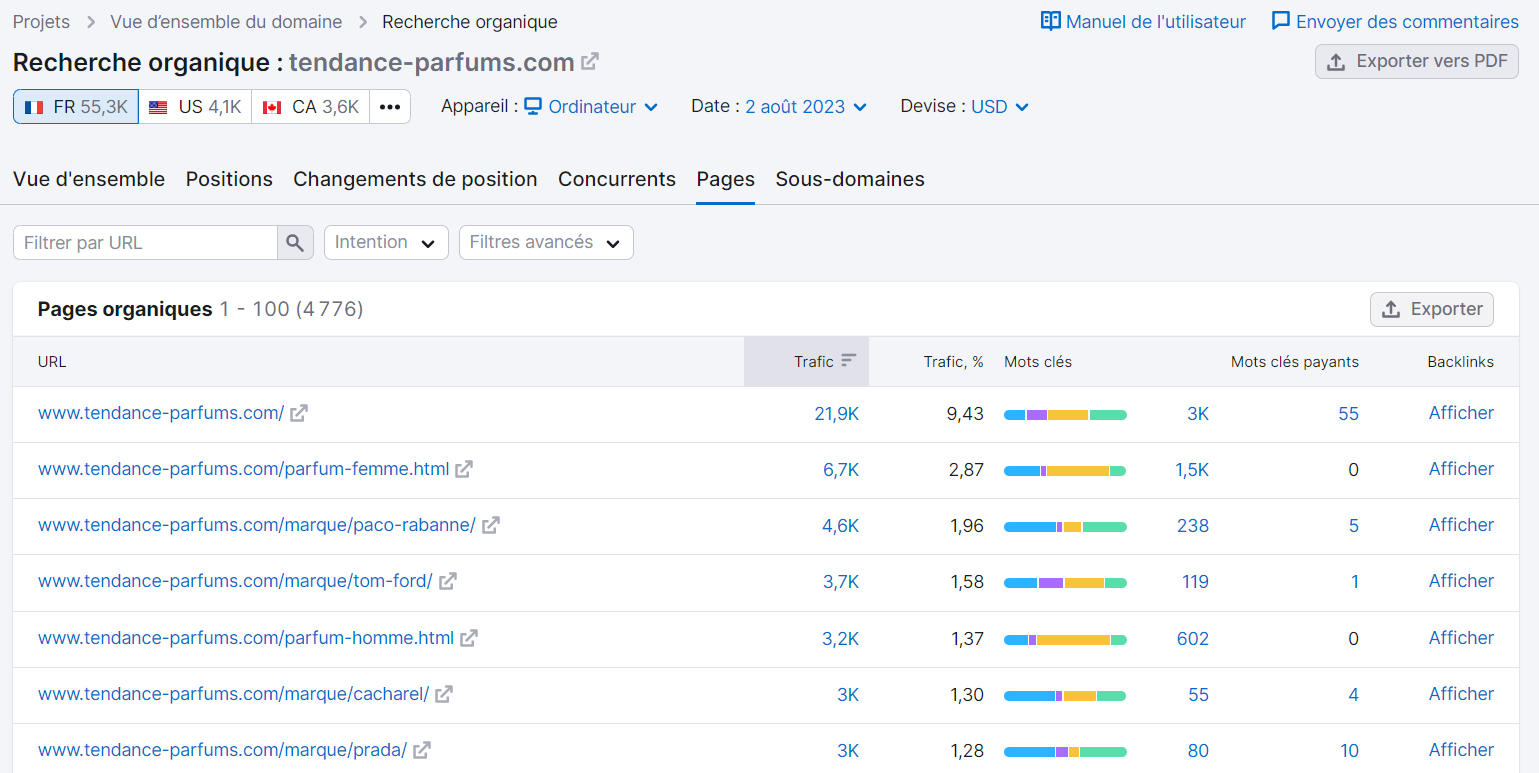This screenshot has width=1539, height=773.
Task: Open the USD currency dropdown
Action: coord(1000,107)
